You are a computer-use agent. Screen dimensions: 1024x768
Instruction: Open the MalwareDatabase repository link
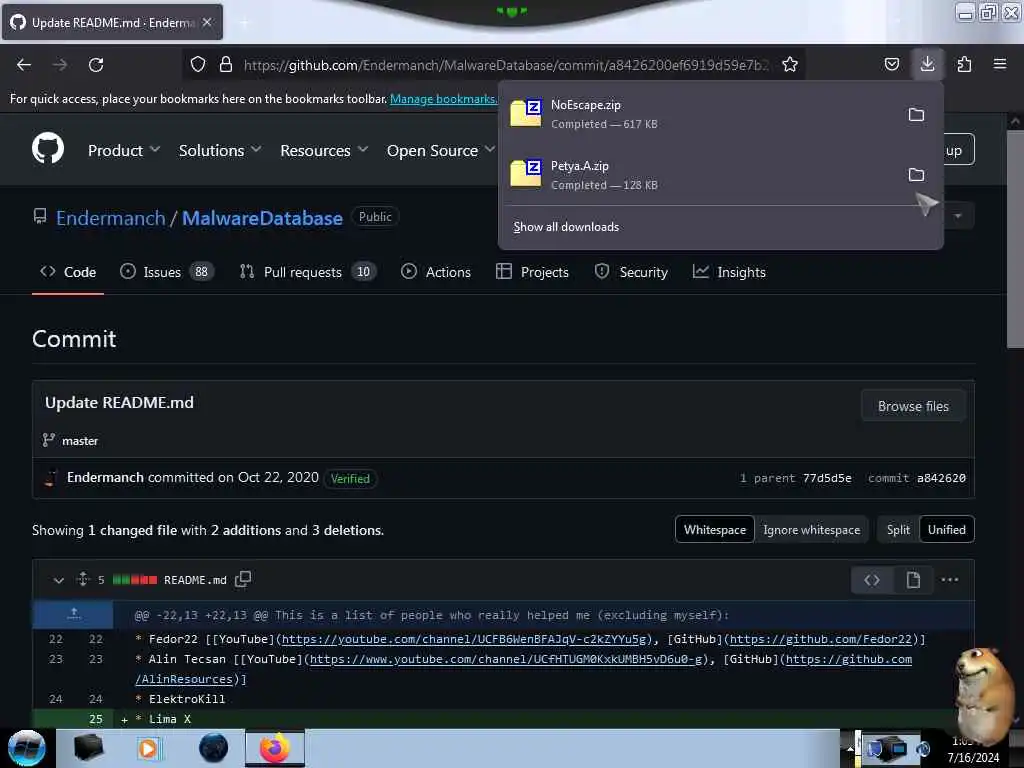pos(262,218)
